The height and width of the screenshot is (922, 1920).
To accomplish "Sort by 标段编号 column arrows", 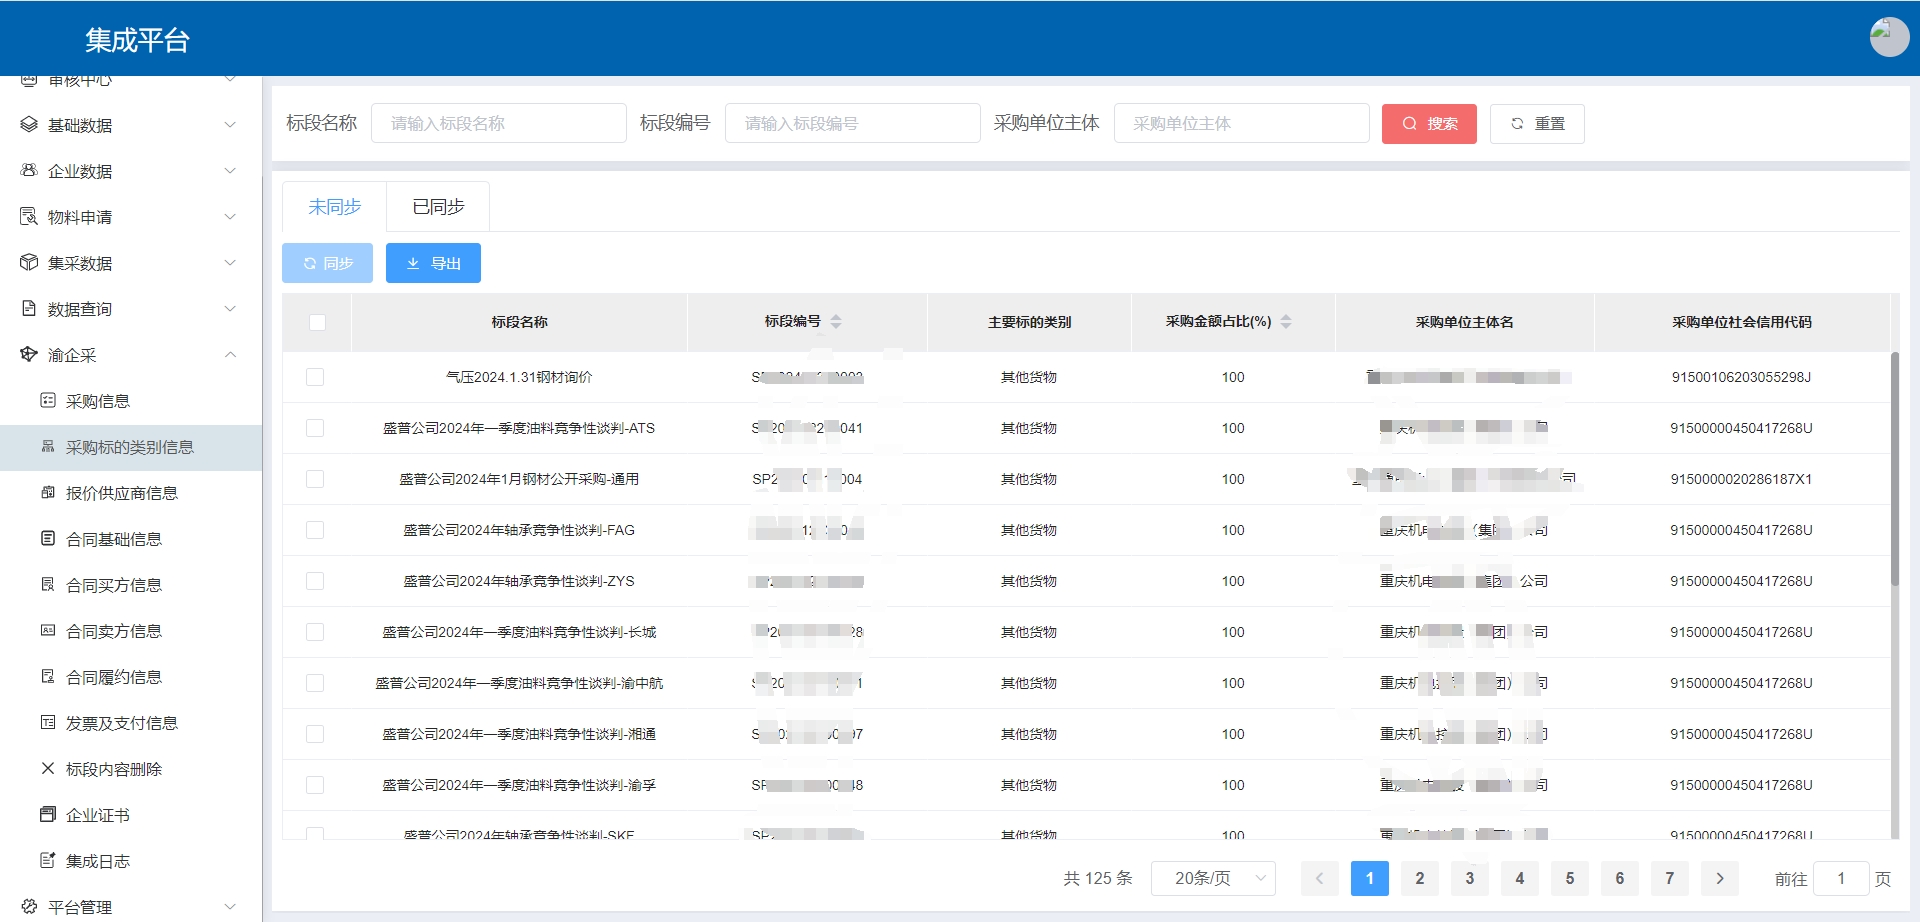I will pyautogui.click(x=836, y=322).
